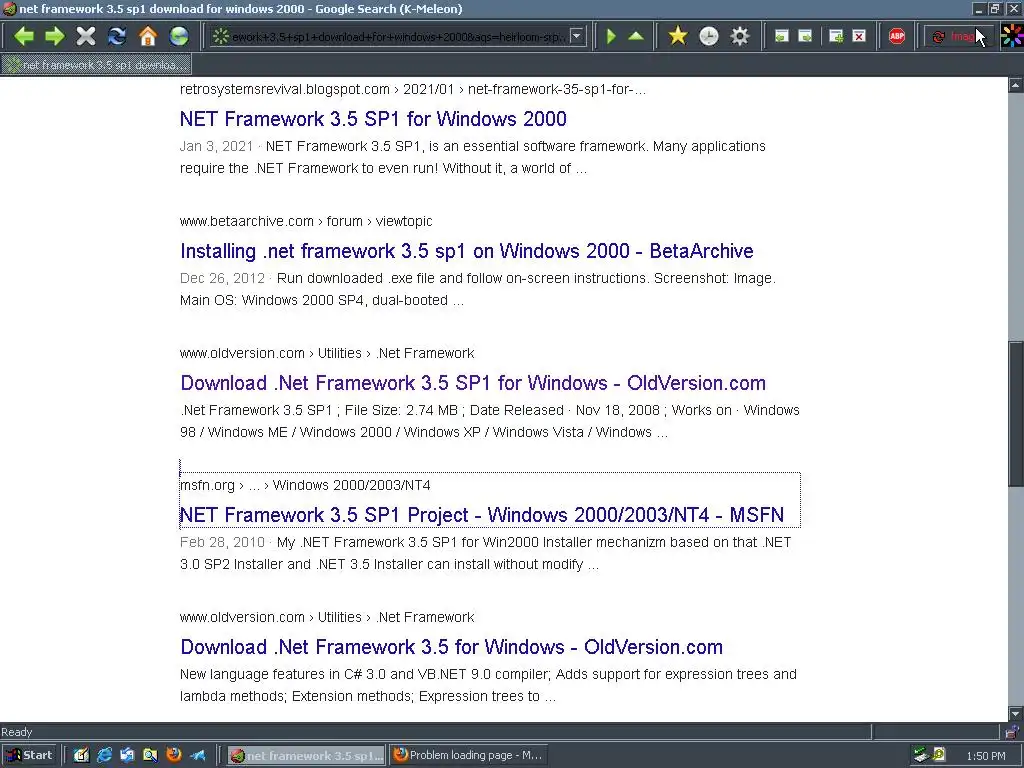This screenshot has width=1024, height=768.
Task: Switch to 'Problem loading page' Firefox taskbar button
Action: (x=468, y=756)
